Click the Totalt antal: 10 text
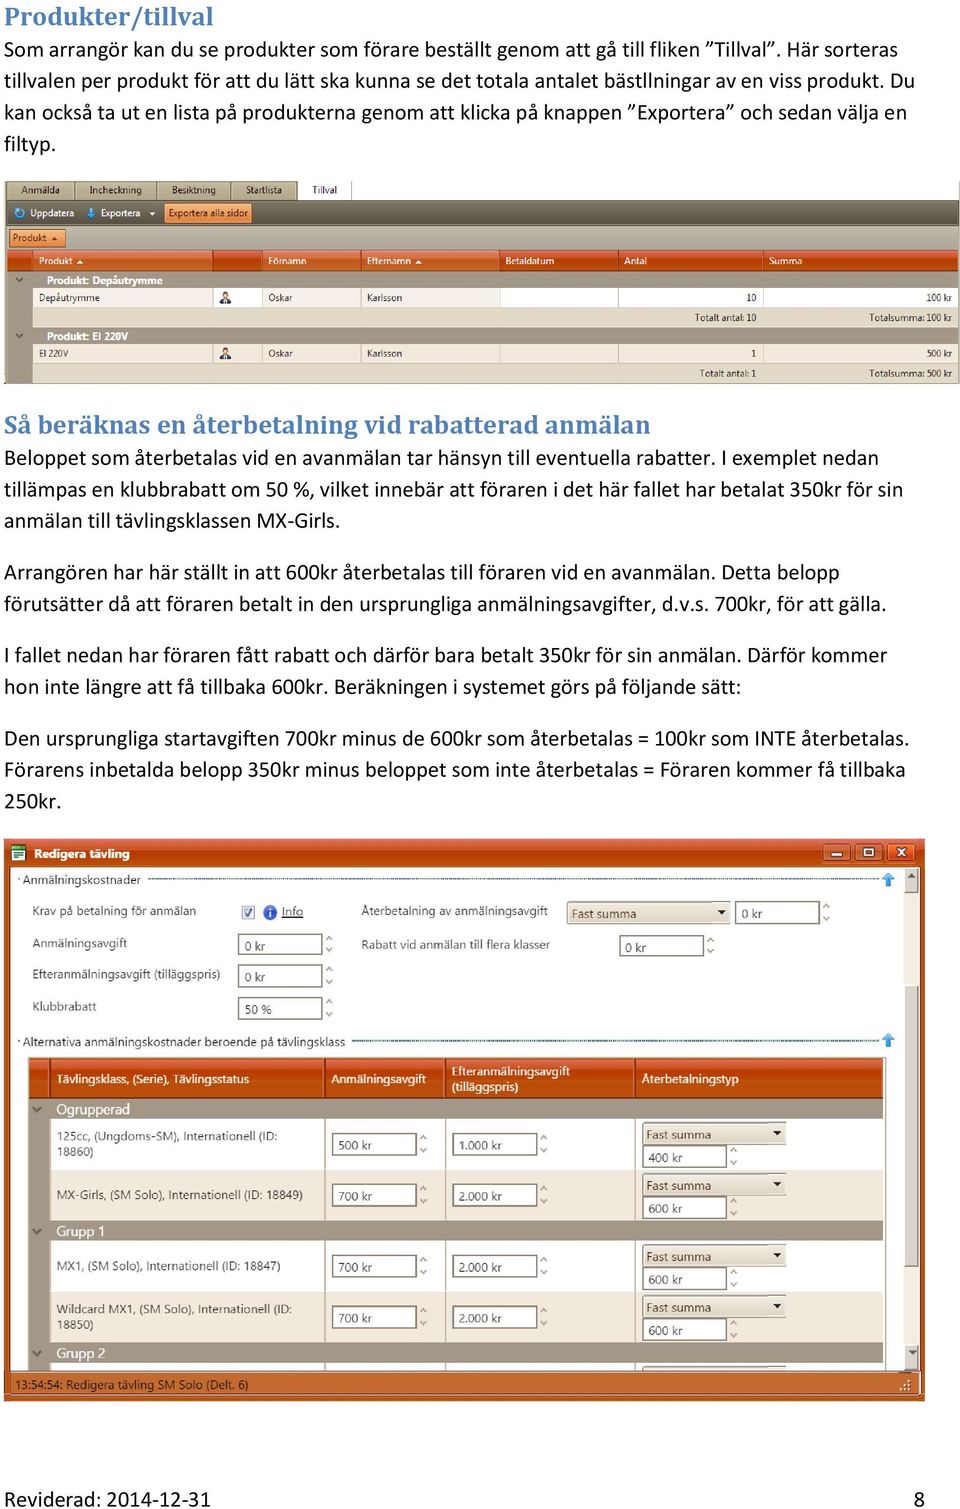This screenshot has height=1509, width=960. click(725, 318)
